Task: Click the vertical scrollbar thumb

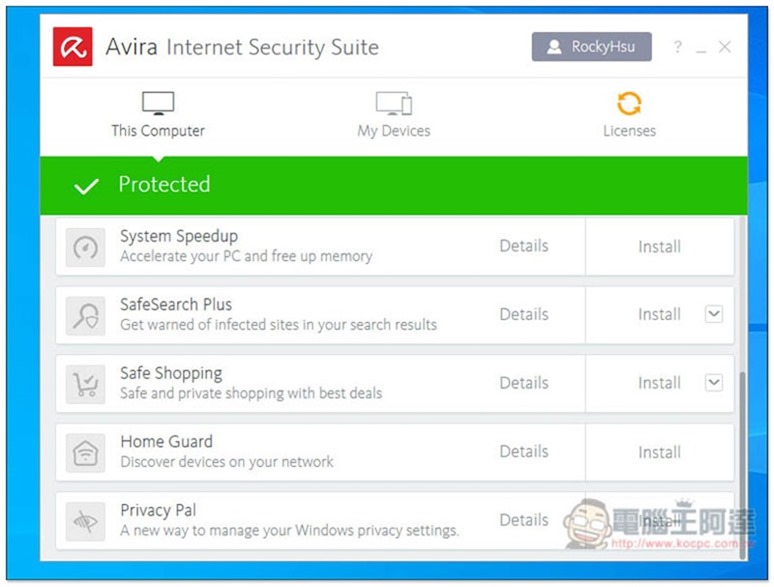Action: tap(741, 466)
